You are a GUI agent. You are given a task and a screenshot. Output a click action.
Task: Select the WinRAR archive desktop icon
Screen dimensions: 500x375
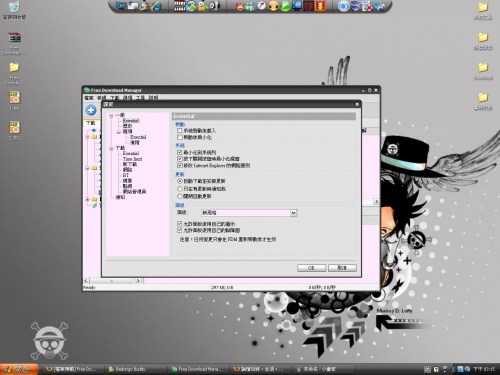point(14,38)
